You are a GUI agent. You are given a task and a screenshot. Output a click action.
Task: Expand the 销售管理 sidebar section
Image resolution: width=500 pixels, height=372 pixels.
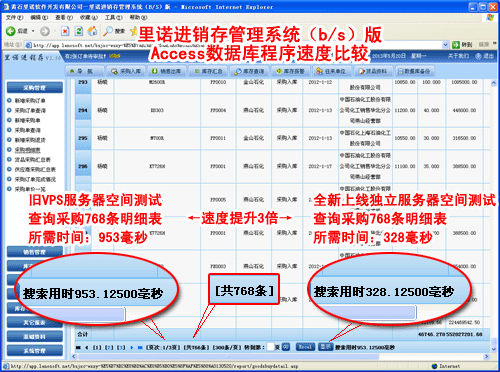coord(35,252)
